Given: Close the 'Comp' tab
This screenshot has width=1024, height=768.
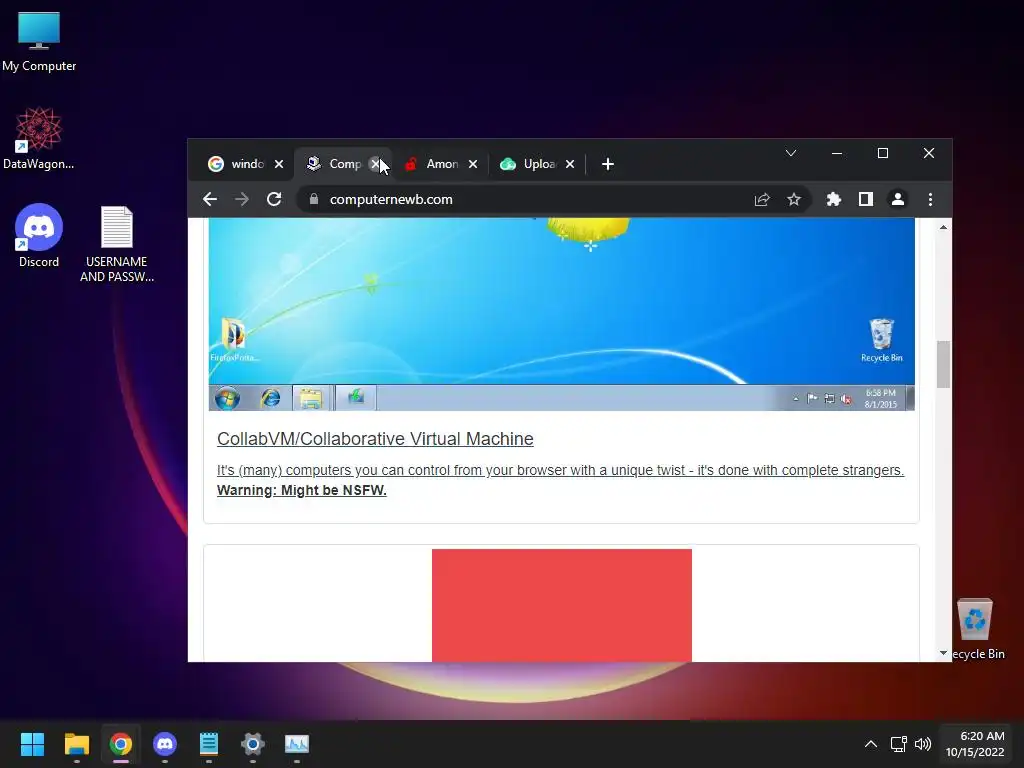Looking at the screenshot, I should tap(375, 164).
